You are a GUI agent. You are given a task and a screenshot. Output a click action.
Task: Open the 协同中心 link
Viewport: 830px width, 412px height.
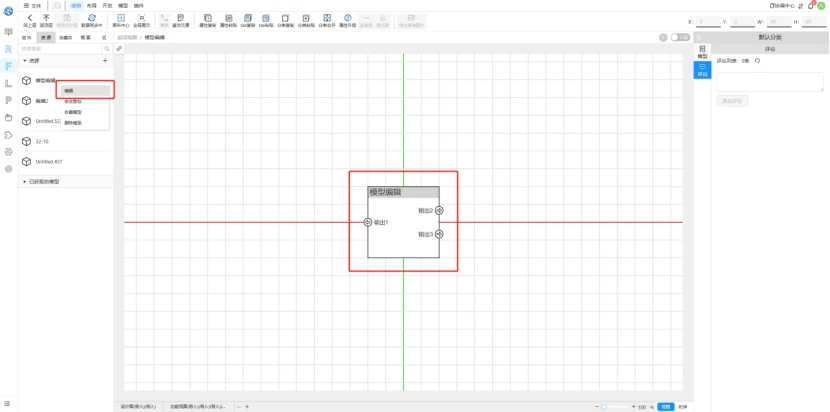point(782,5)
